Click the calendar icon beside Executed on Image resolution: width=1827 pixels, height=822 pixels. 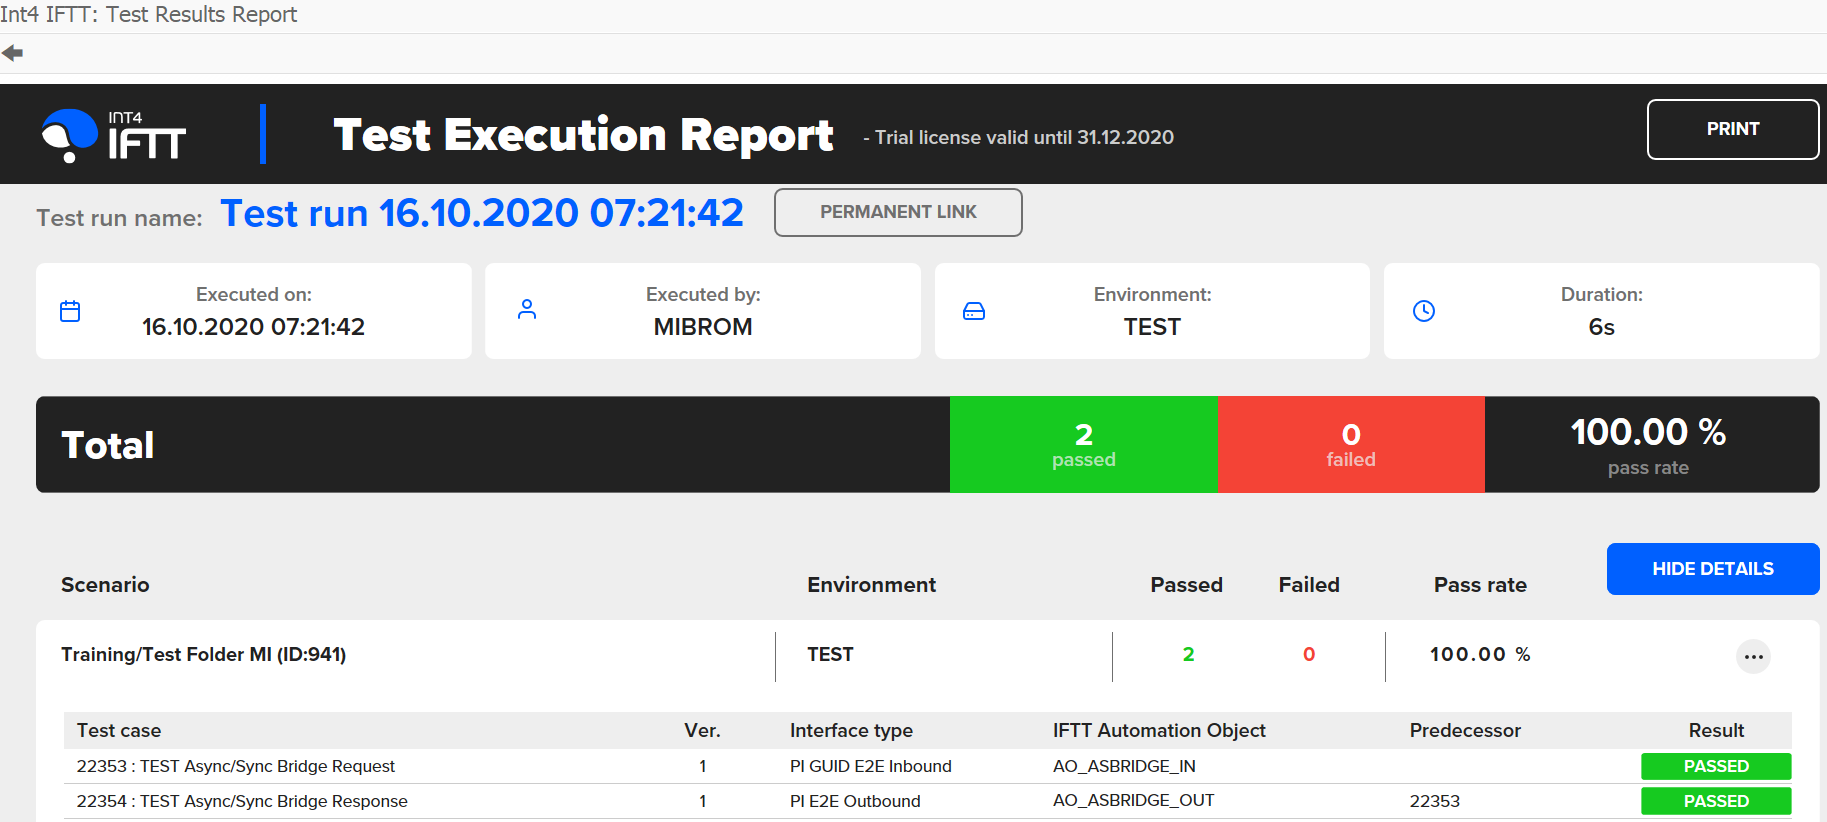pyautogui.click(x=70, y=311)
